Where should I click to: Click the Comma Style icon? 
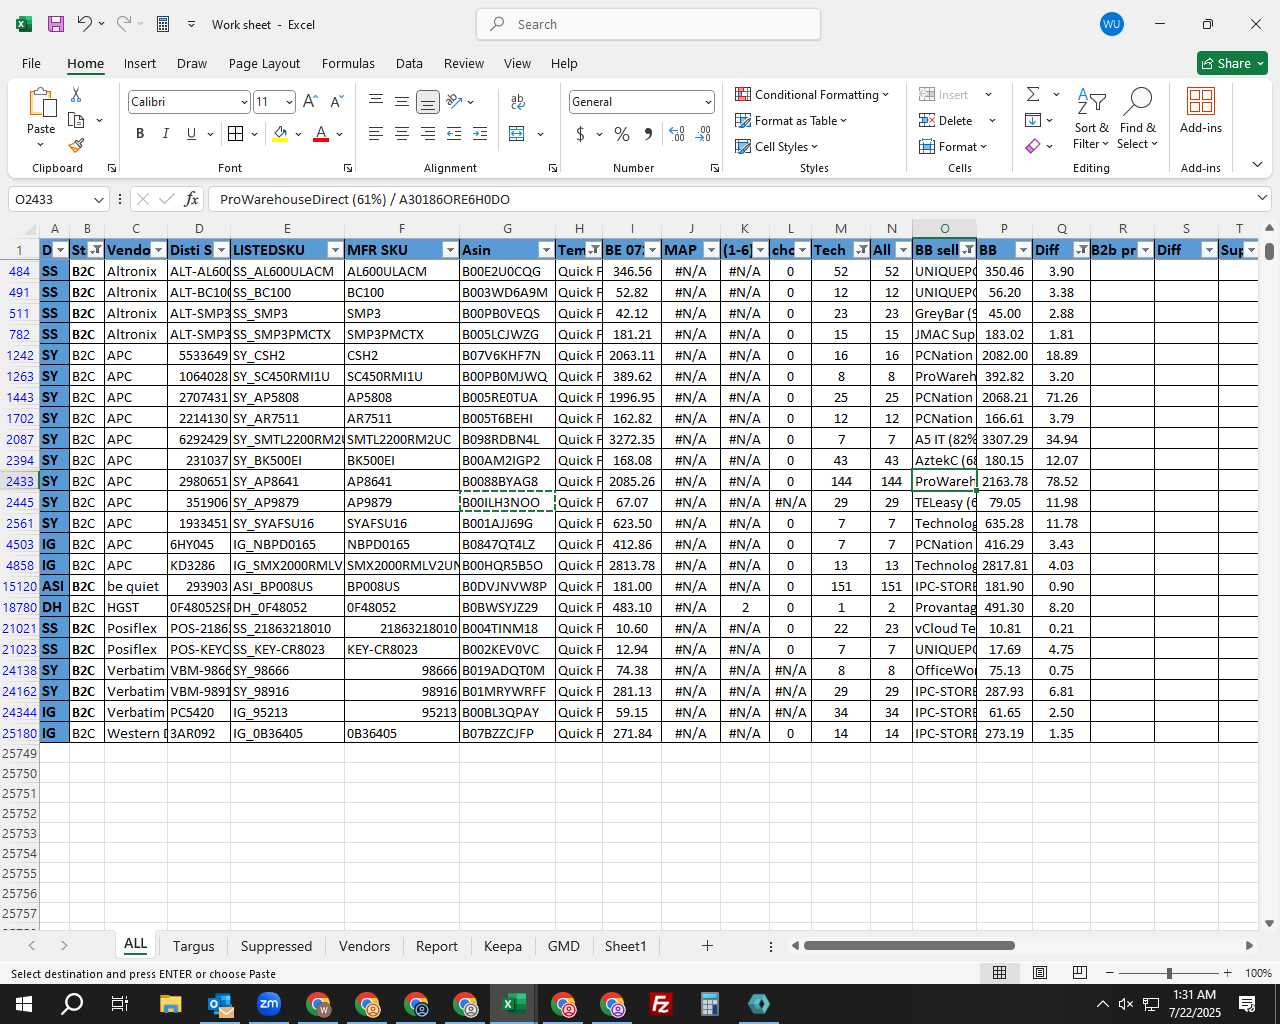click(648, 134)
